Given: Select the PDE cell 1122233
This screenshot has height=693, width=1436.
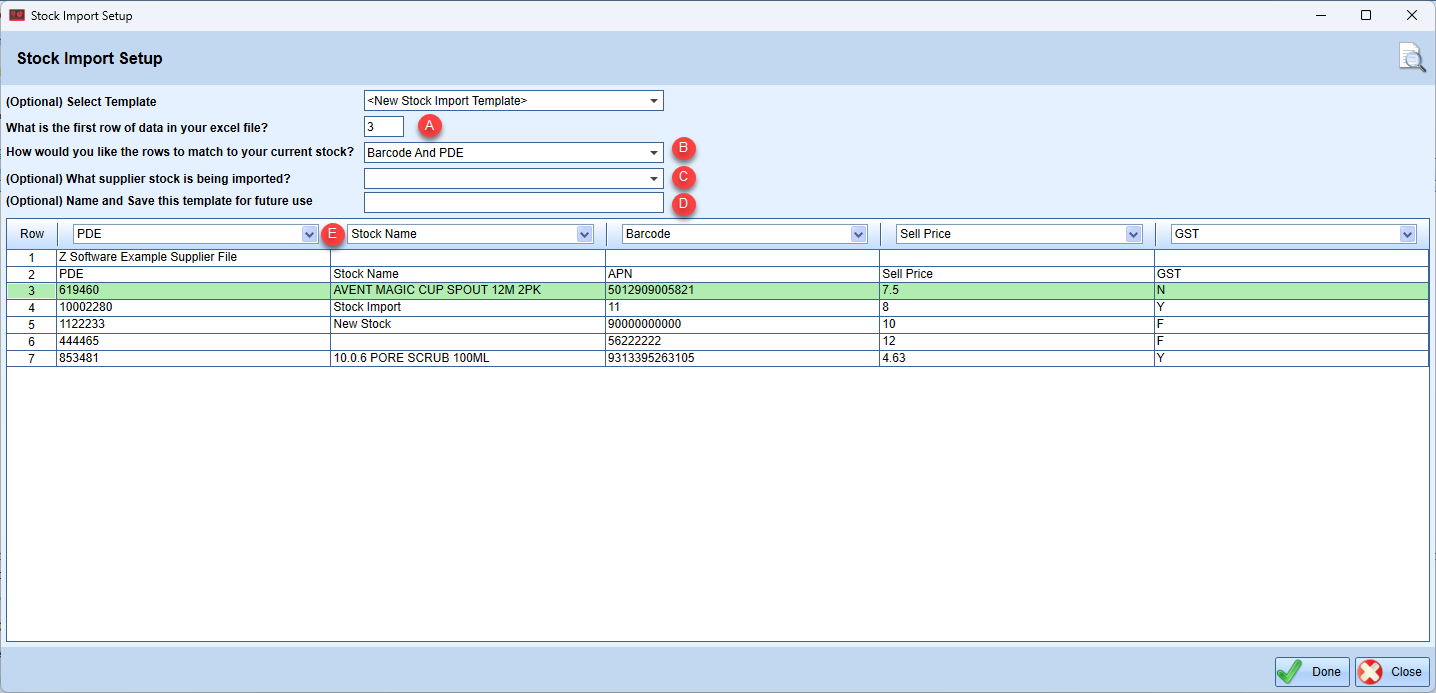Looking at the screenshot, I should click(x=193, y=324).
